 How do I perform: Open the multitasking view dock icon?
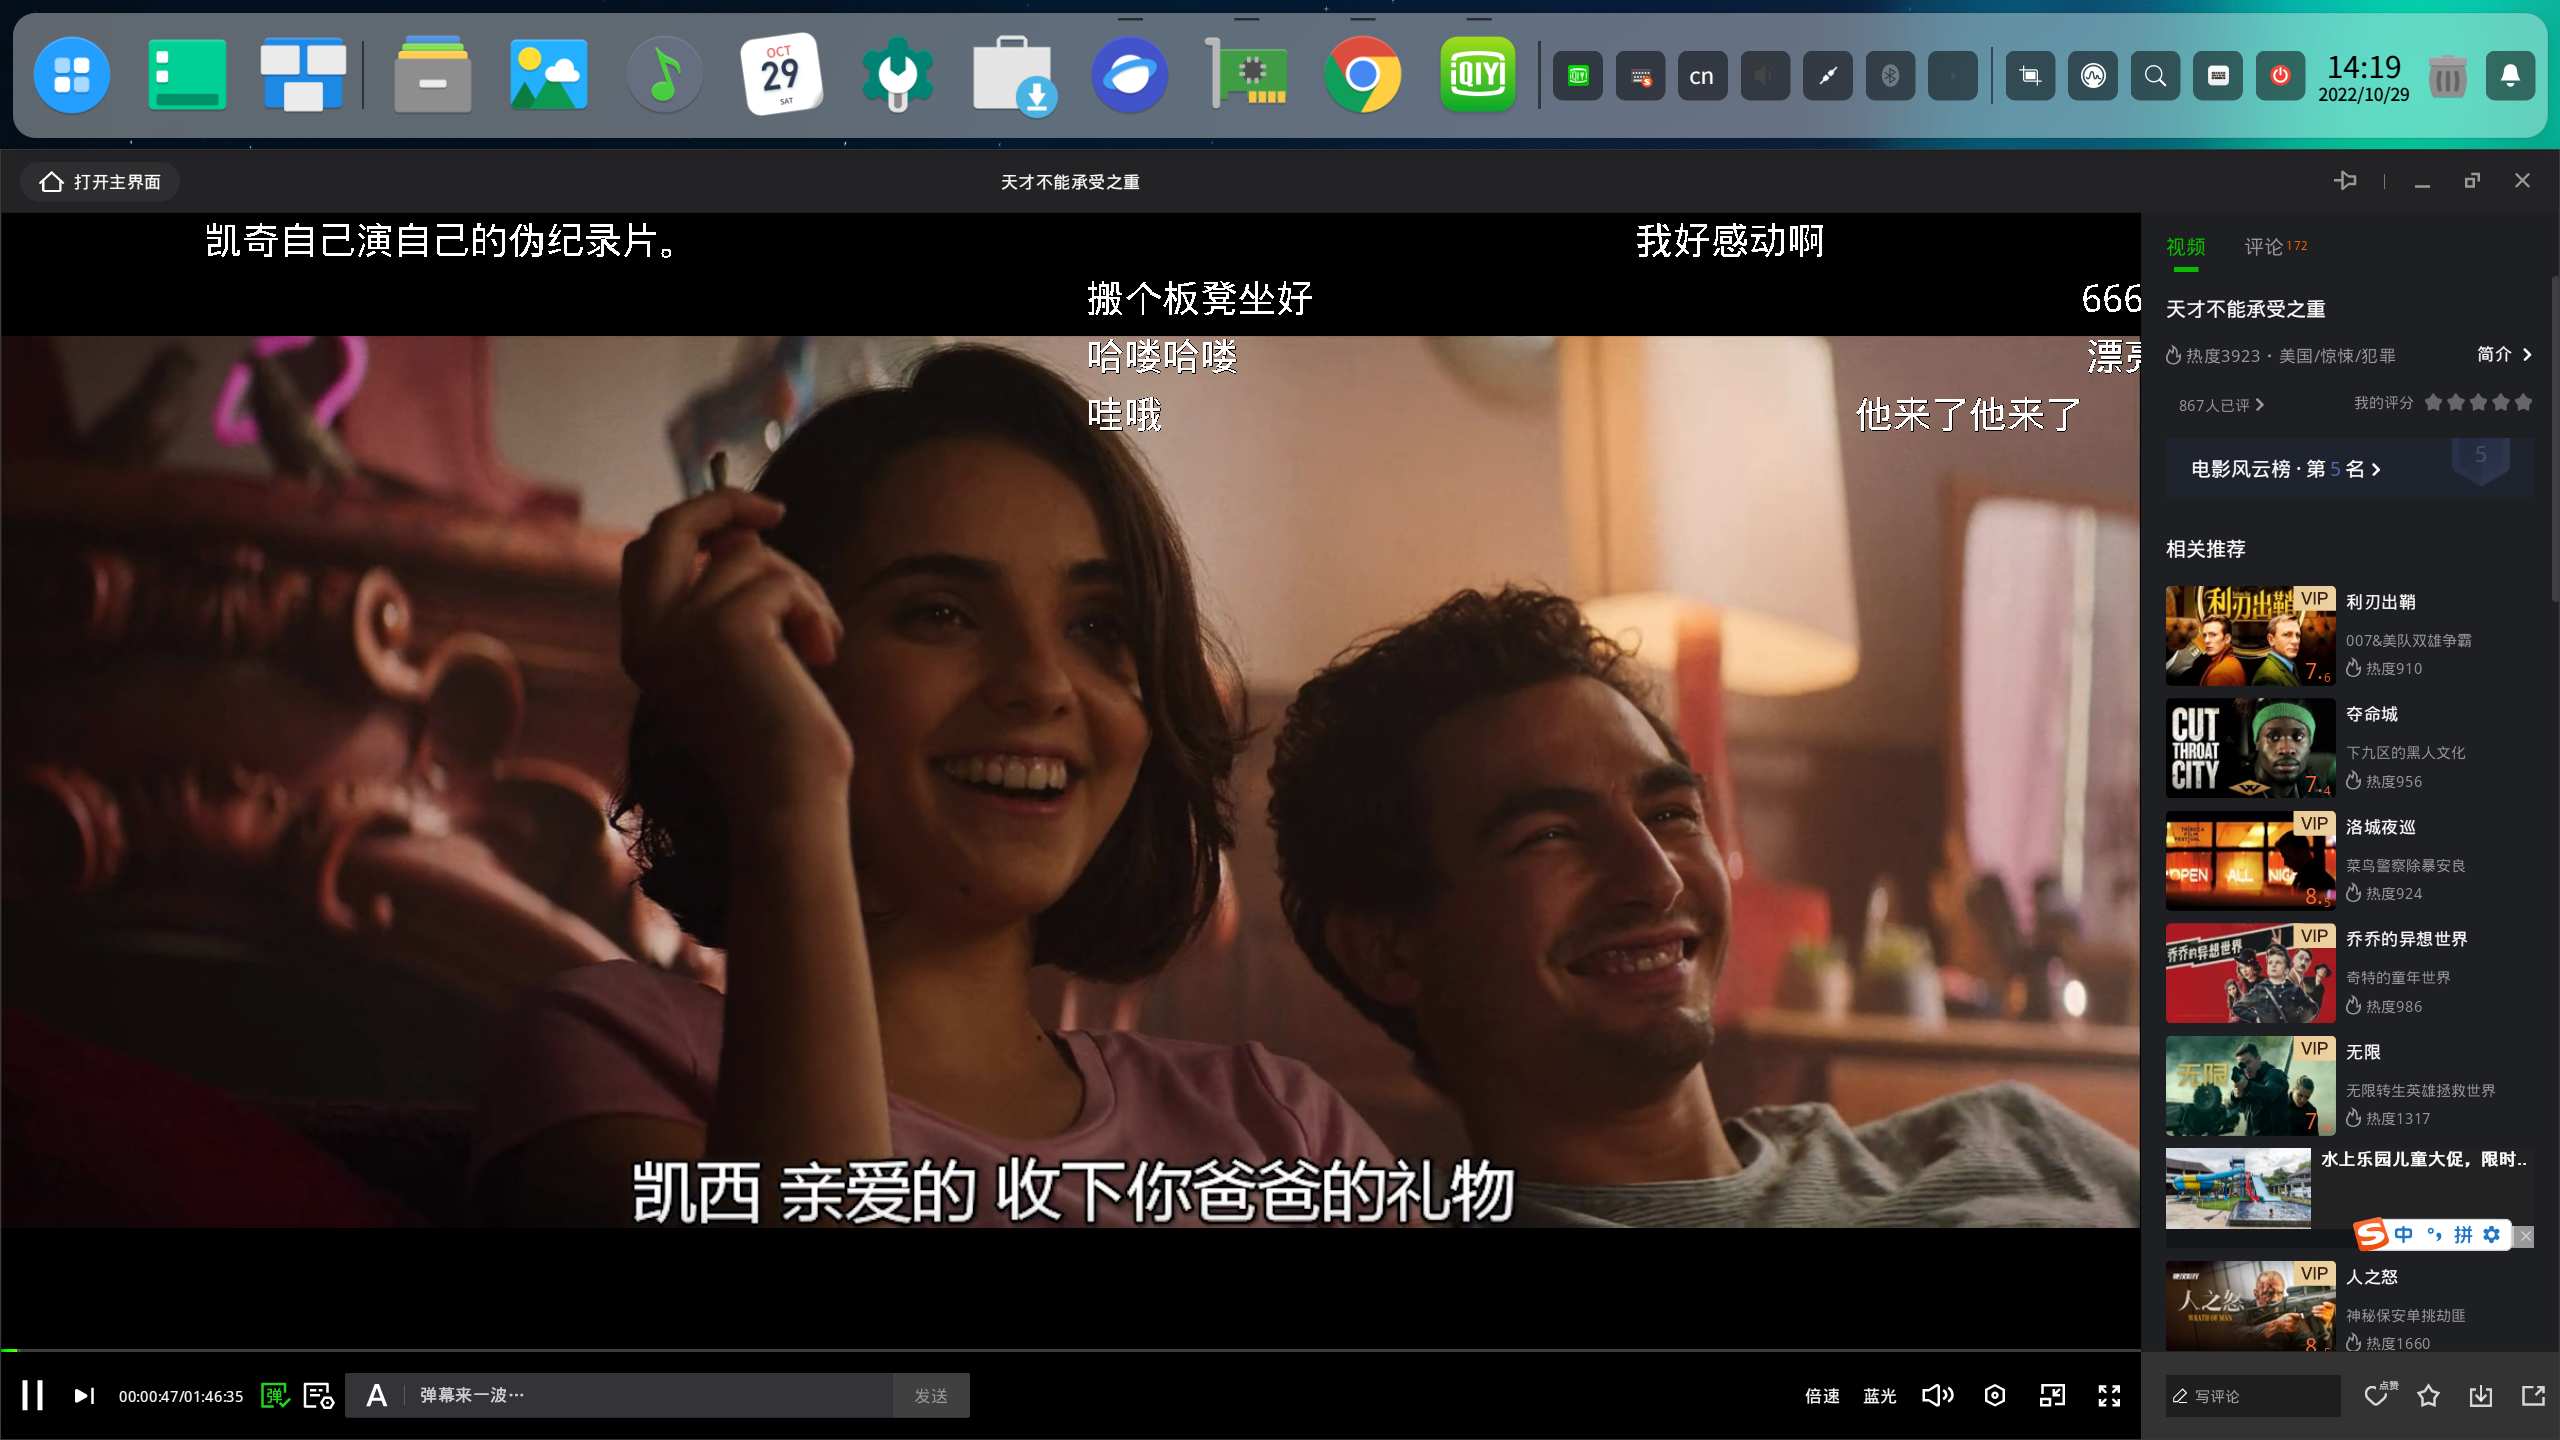click(x=302, y=75)
